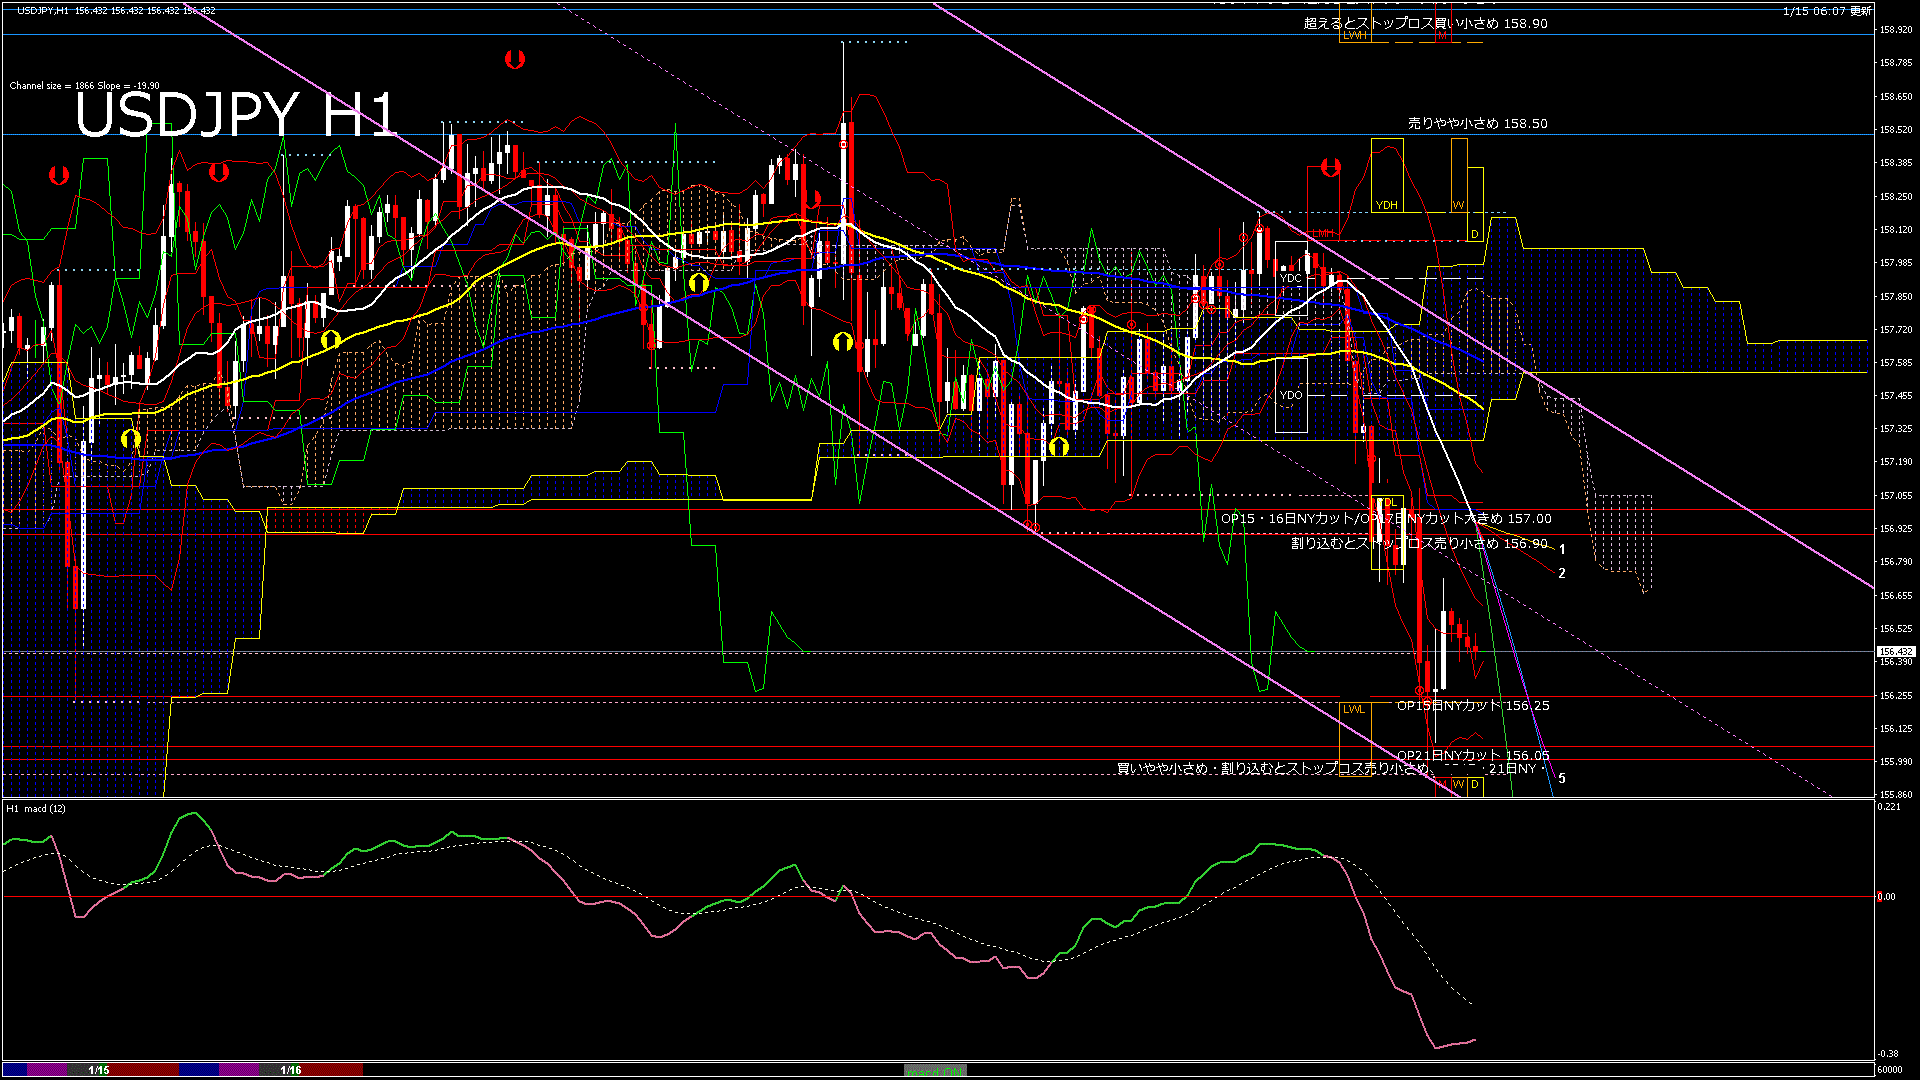The image size is (1920, 1080).
Task: Select the orange W weekly box label
Action: pos(1458,205)
